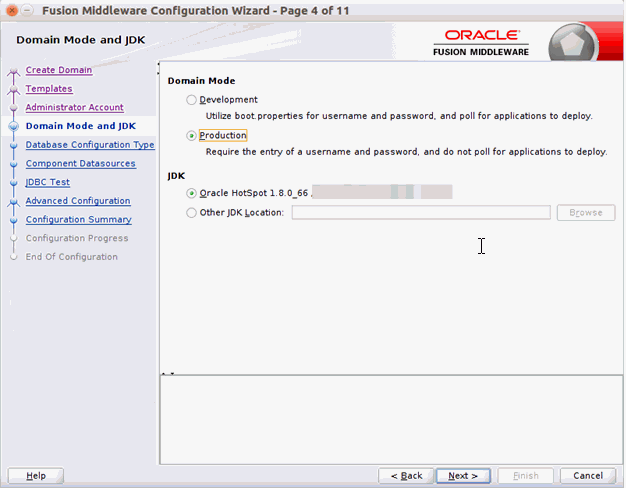Go to the Create Domain step
The image size is (626, 488).
coord(59,70)
